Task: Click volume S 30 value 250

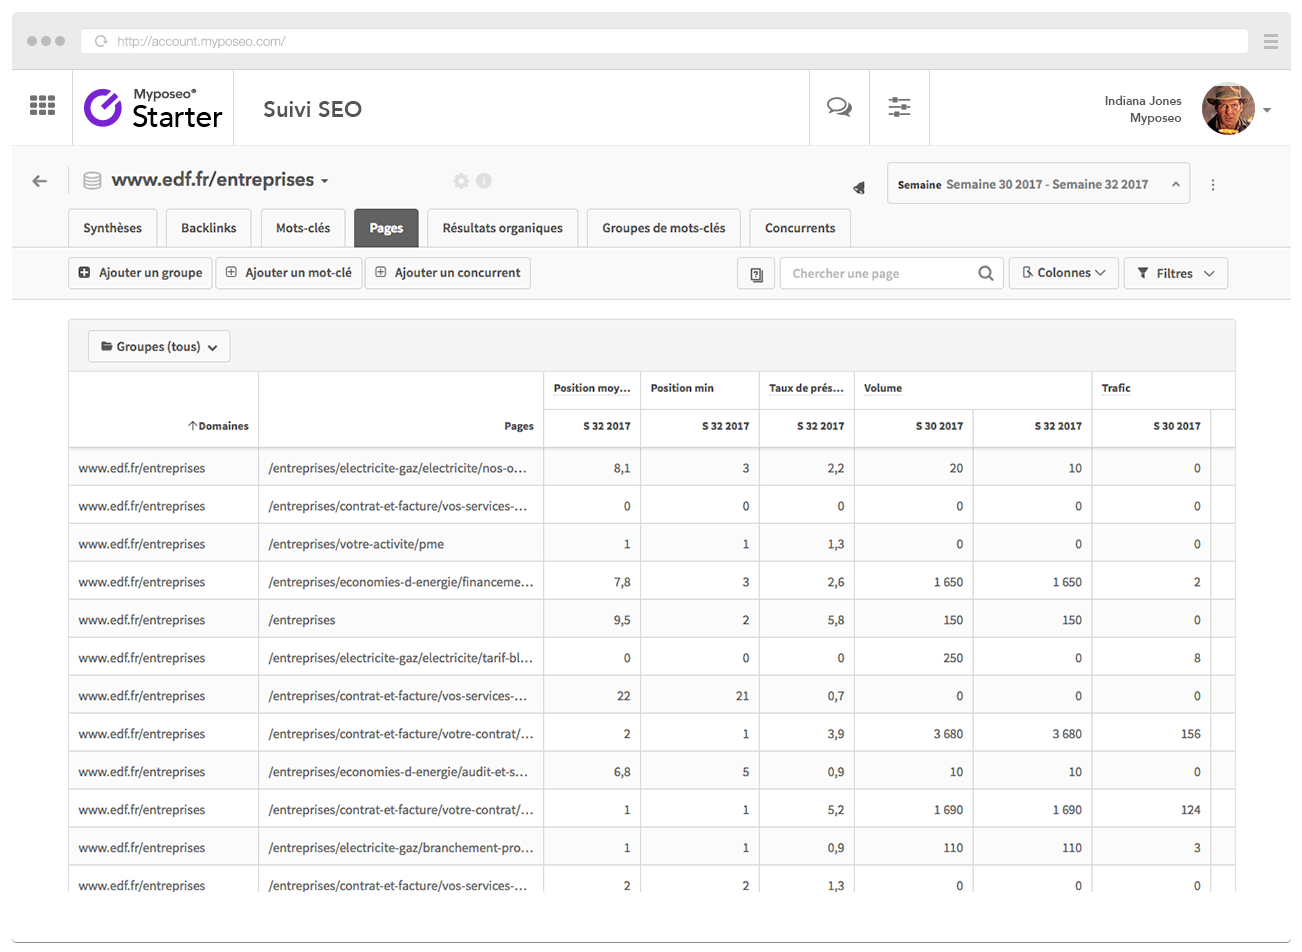Action: click(x=953, y=658)
